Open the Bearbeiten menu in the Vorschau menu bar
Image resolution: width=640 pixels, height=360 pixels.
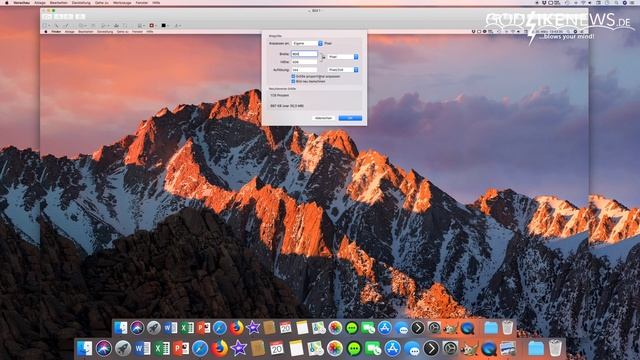point(59,2)
